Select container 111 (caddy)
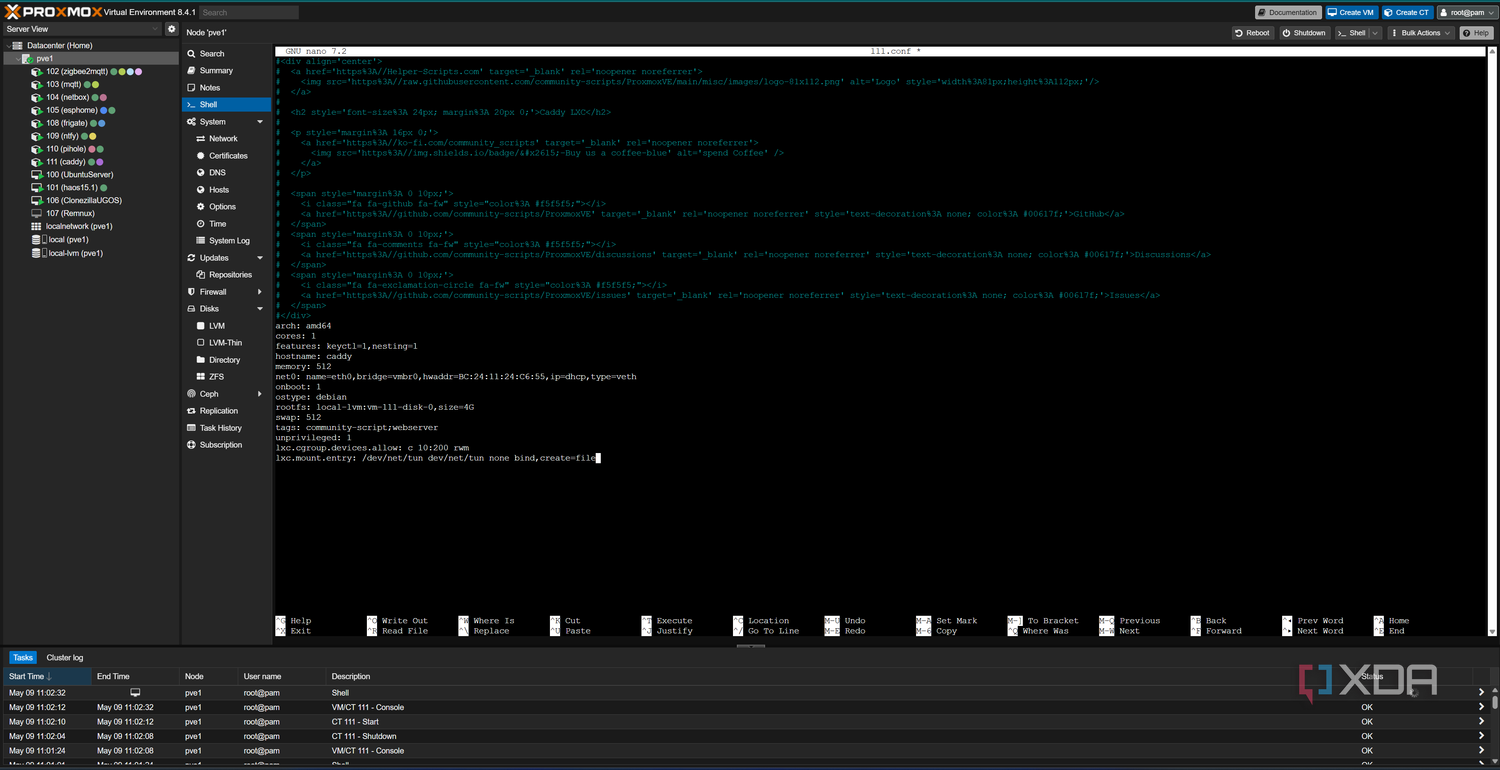This screenshot has height=770, width=1500. (x=66, y=162)
